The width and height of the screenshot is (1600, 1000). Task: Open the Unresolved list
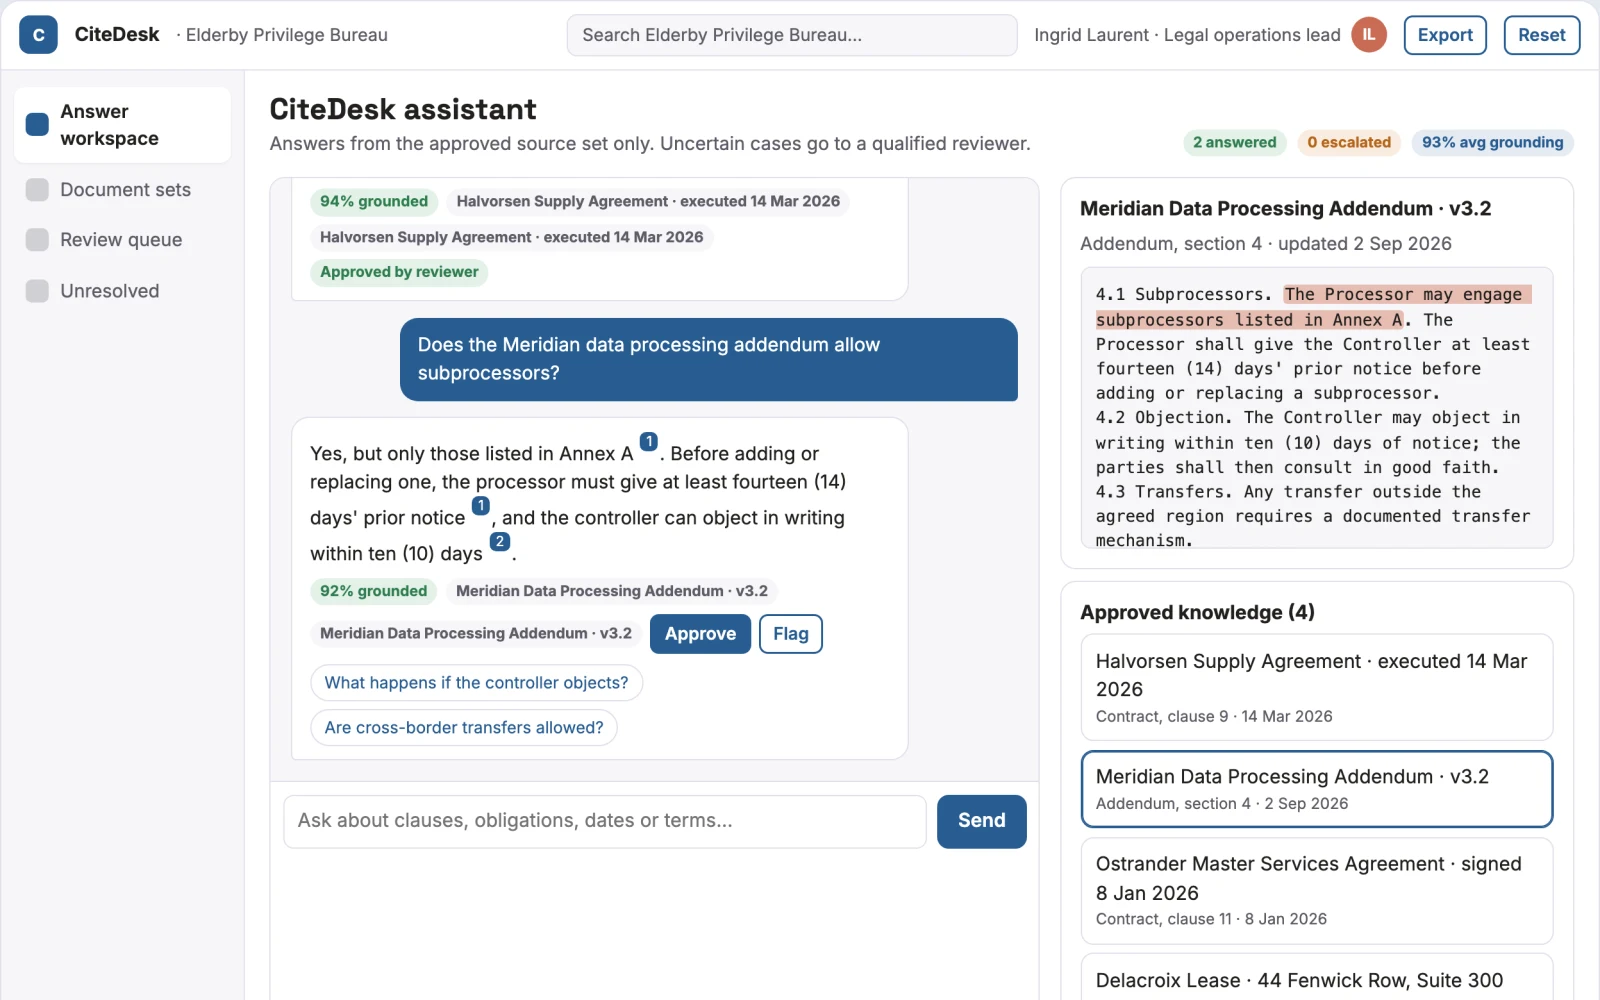pyautogui.click(x=122, y=291)
